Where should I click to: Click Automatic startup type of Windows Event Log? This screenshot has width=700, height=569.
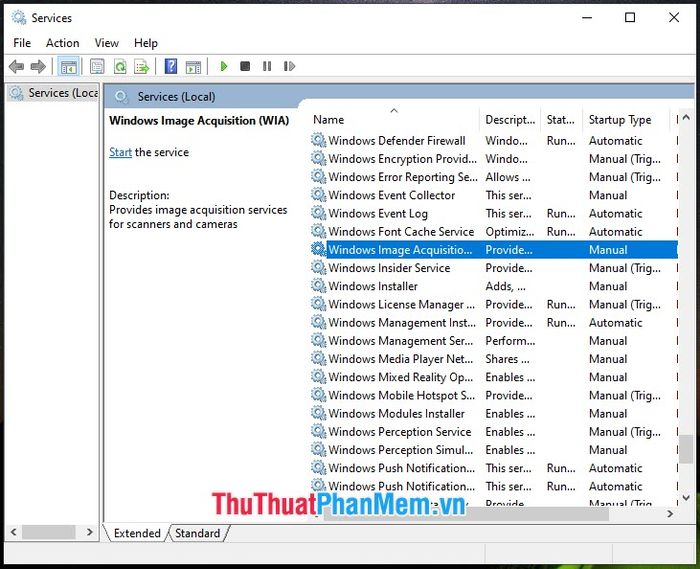click(x=616, y=213)
